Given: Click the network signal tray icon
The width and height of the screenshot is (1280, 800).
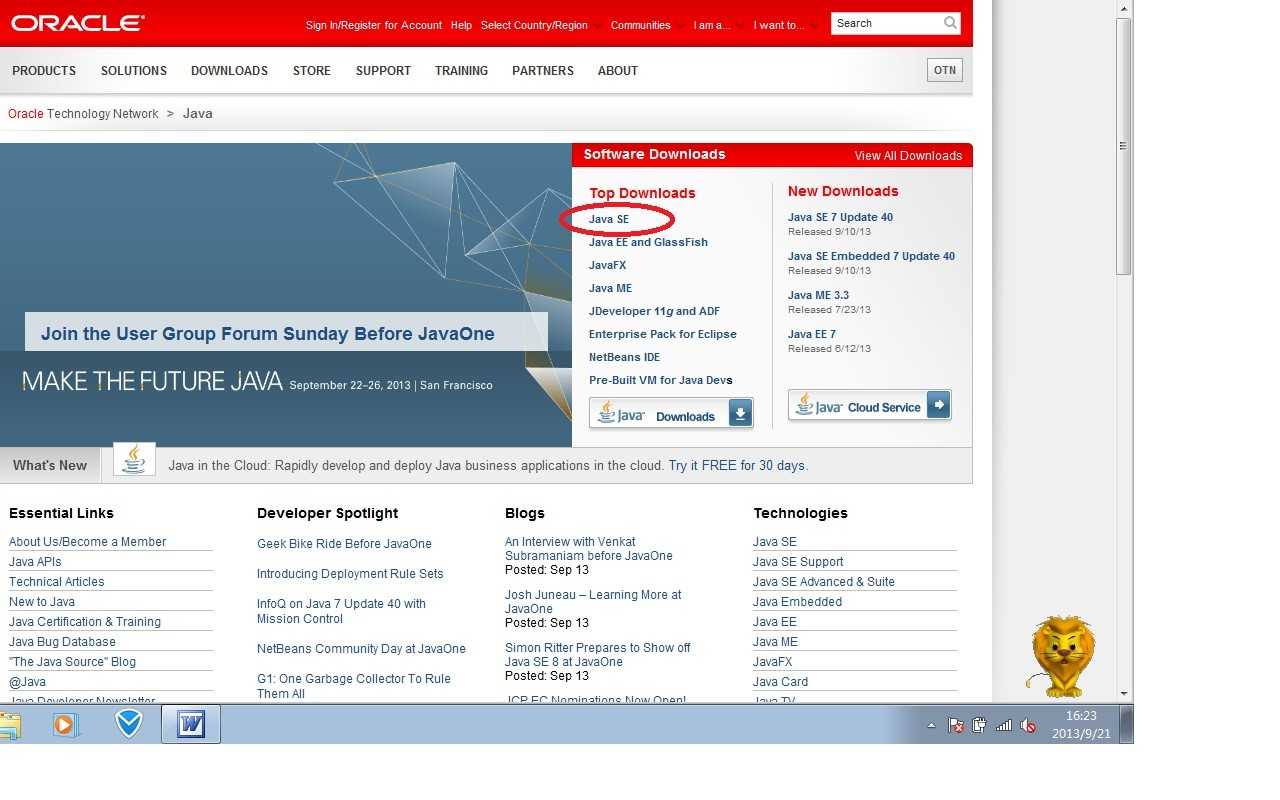Looking at the screenshot, I should (x=1004, y=726).
